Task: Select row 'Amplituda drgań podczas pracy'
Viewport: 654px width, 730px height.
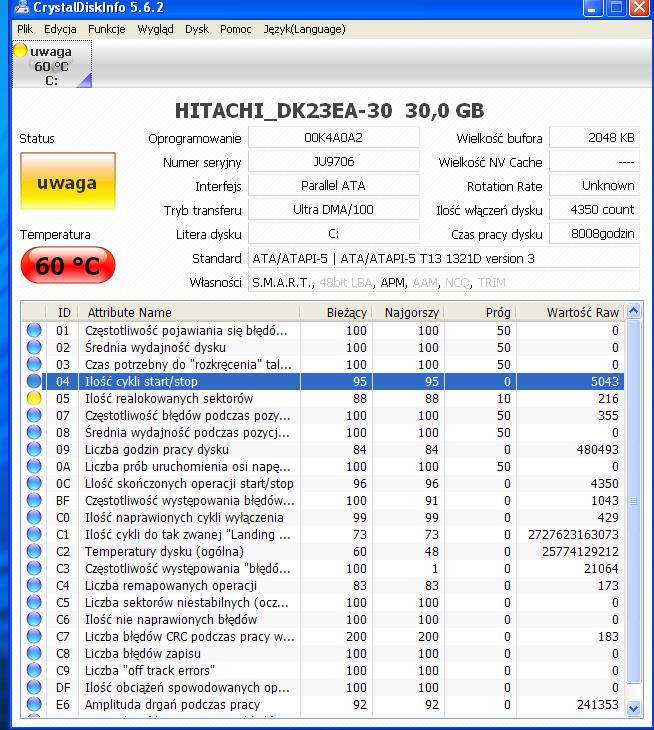Action: (x=323, y=704)
